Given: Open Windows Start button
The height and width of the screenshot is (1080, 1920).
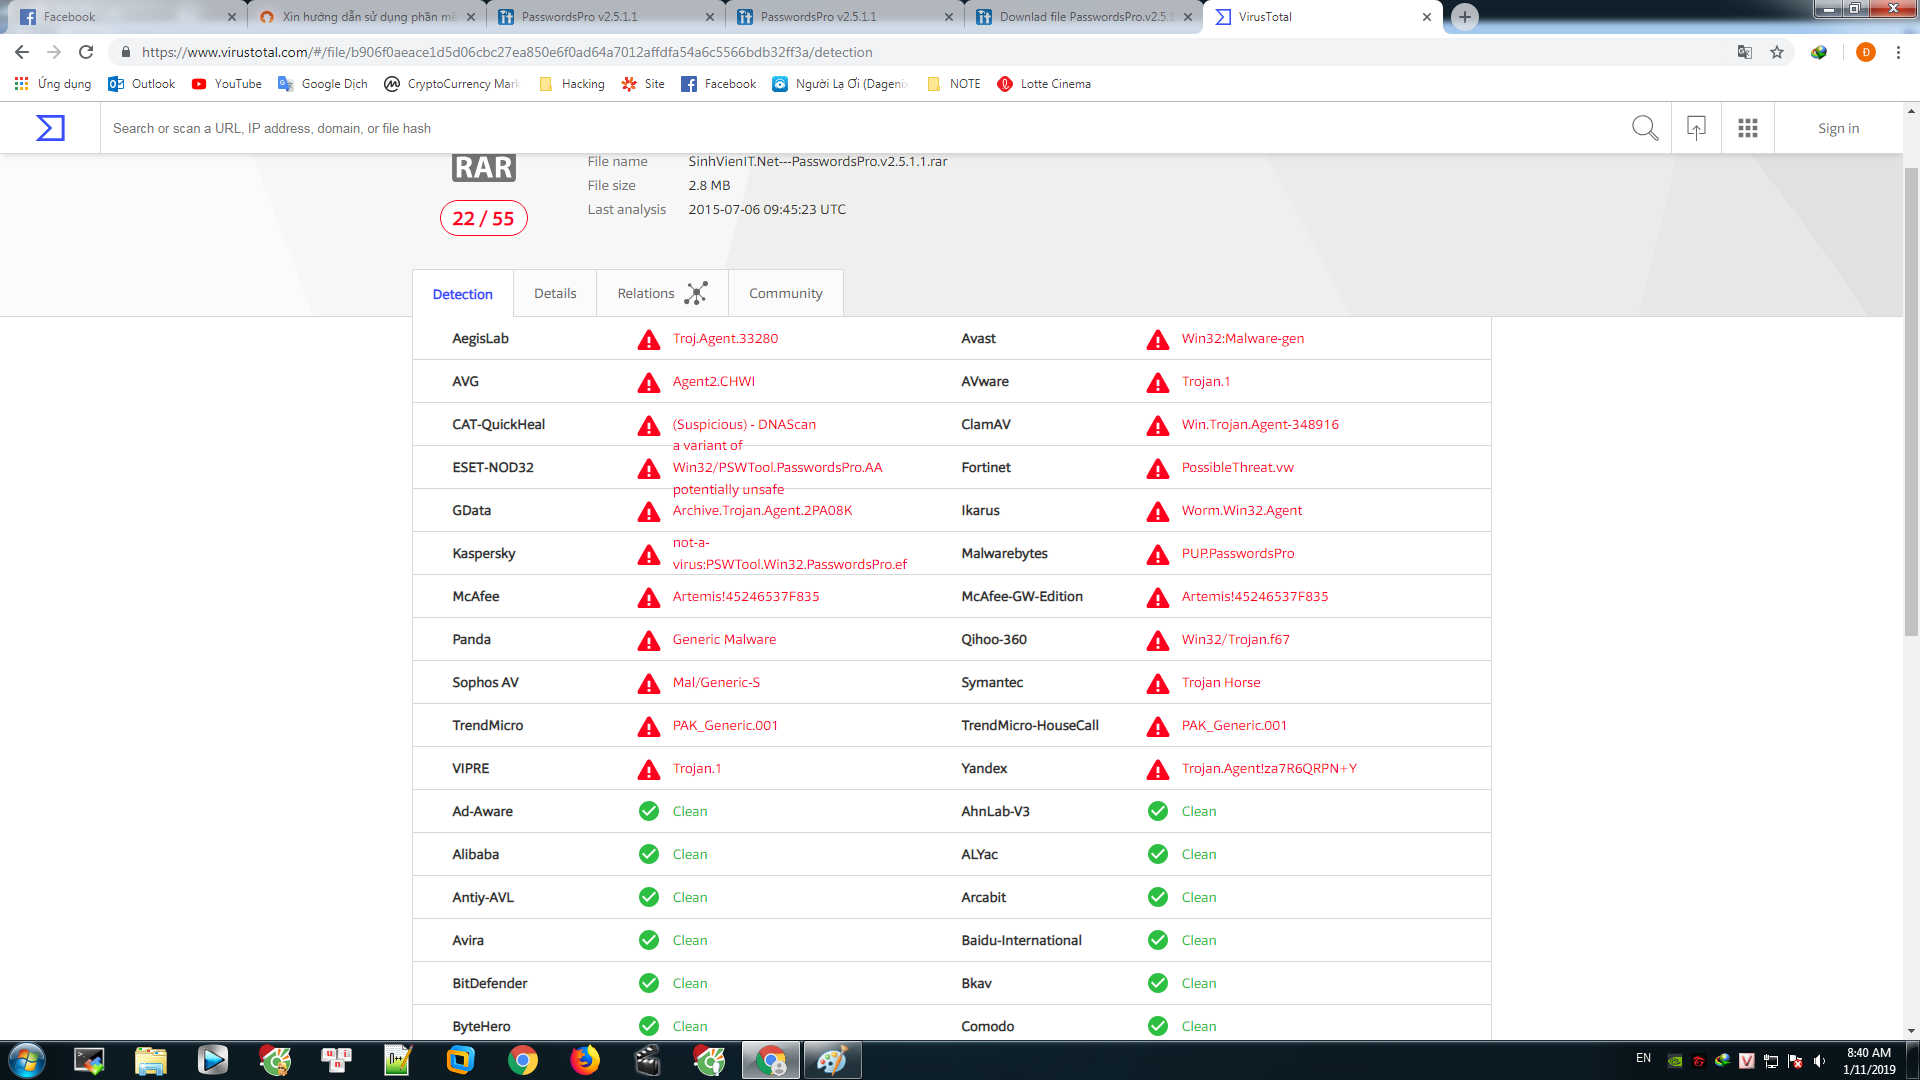Looking at the screenshot, I should (x=26, y=1060).
